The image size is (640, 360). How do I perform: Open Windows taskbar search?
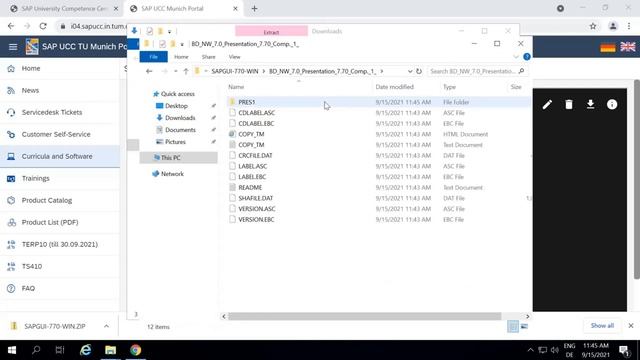36,350
